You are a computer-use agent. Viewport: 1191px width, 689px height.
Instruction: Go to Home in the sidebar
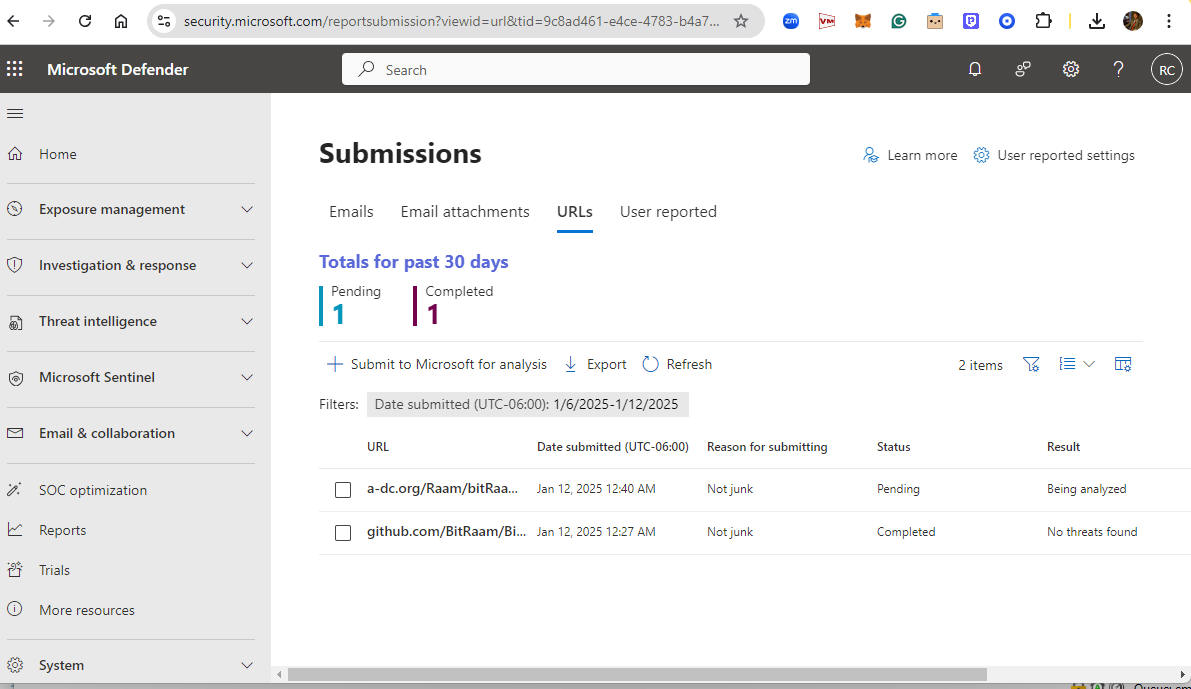58,154
